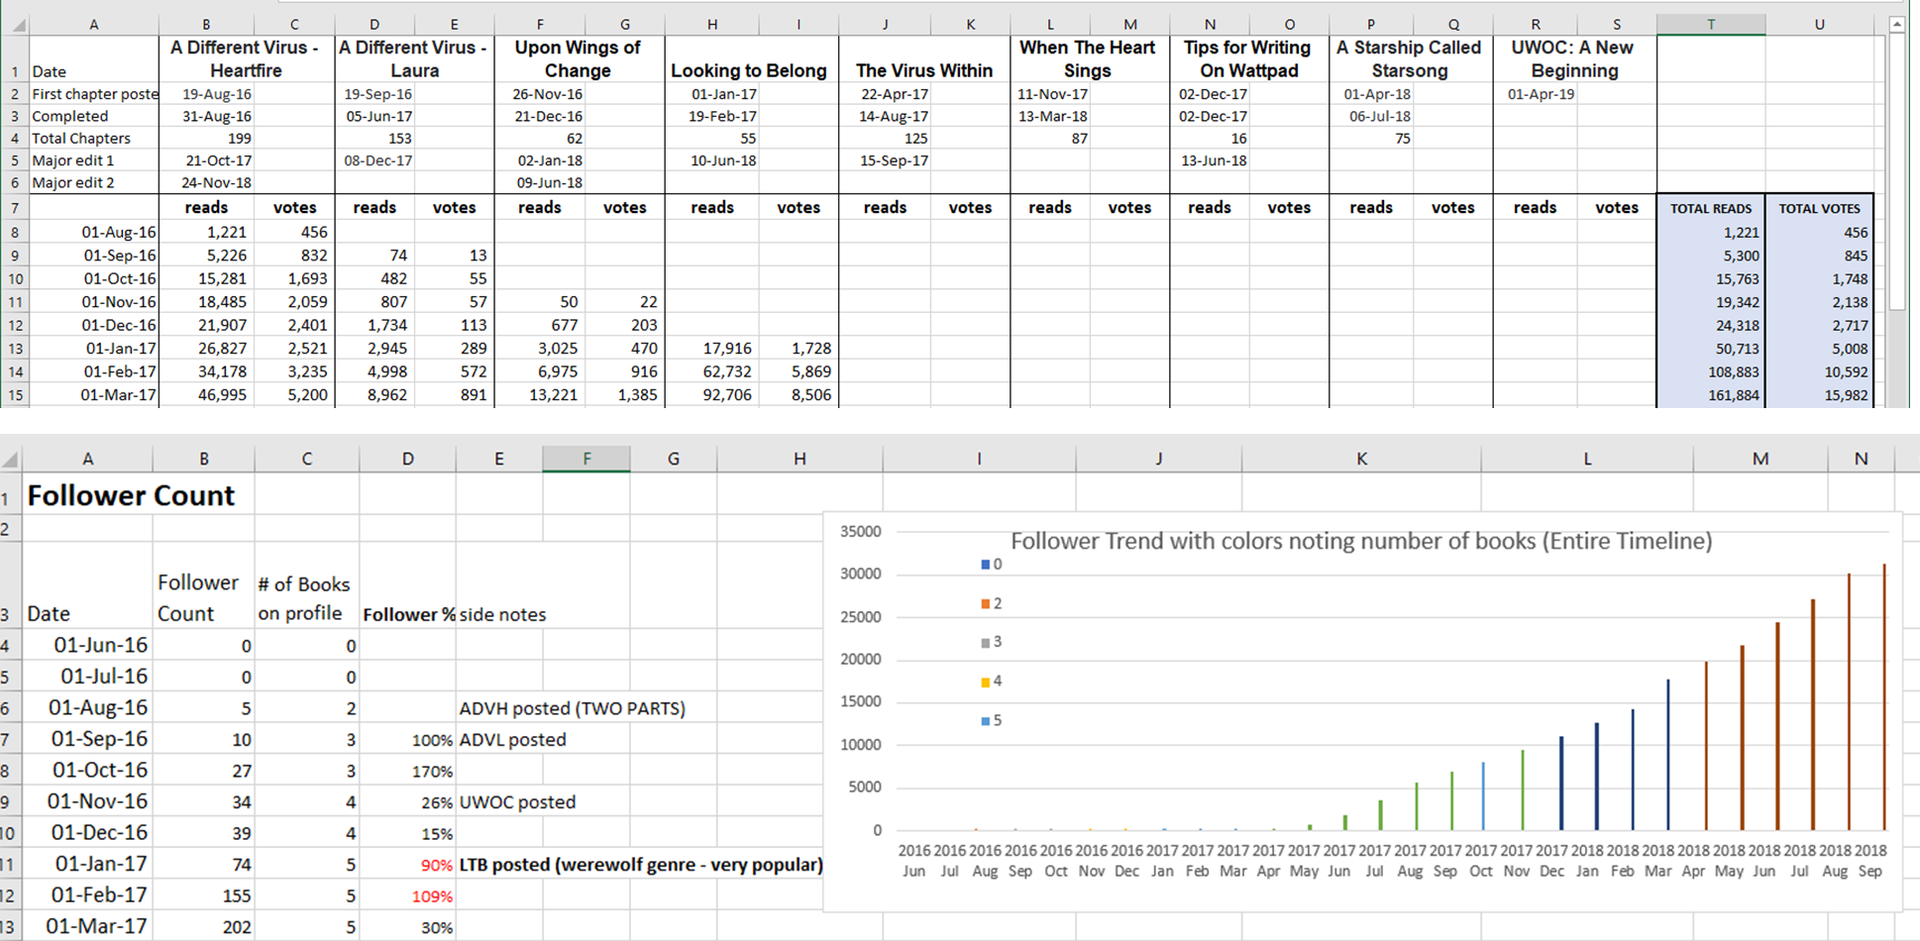This screenshot has height=941, width=1920.
Task: Click the red 90% follower percentage
Action: pyautogui.click(x=408, y=864)
